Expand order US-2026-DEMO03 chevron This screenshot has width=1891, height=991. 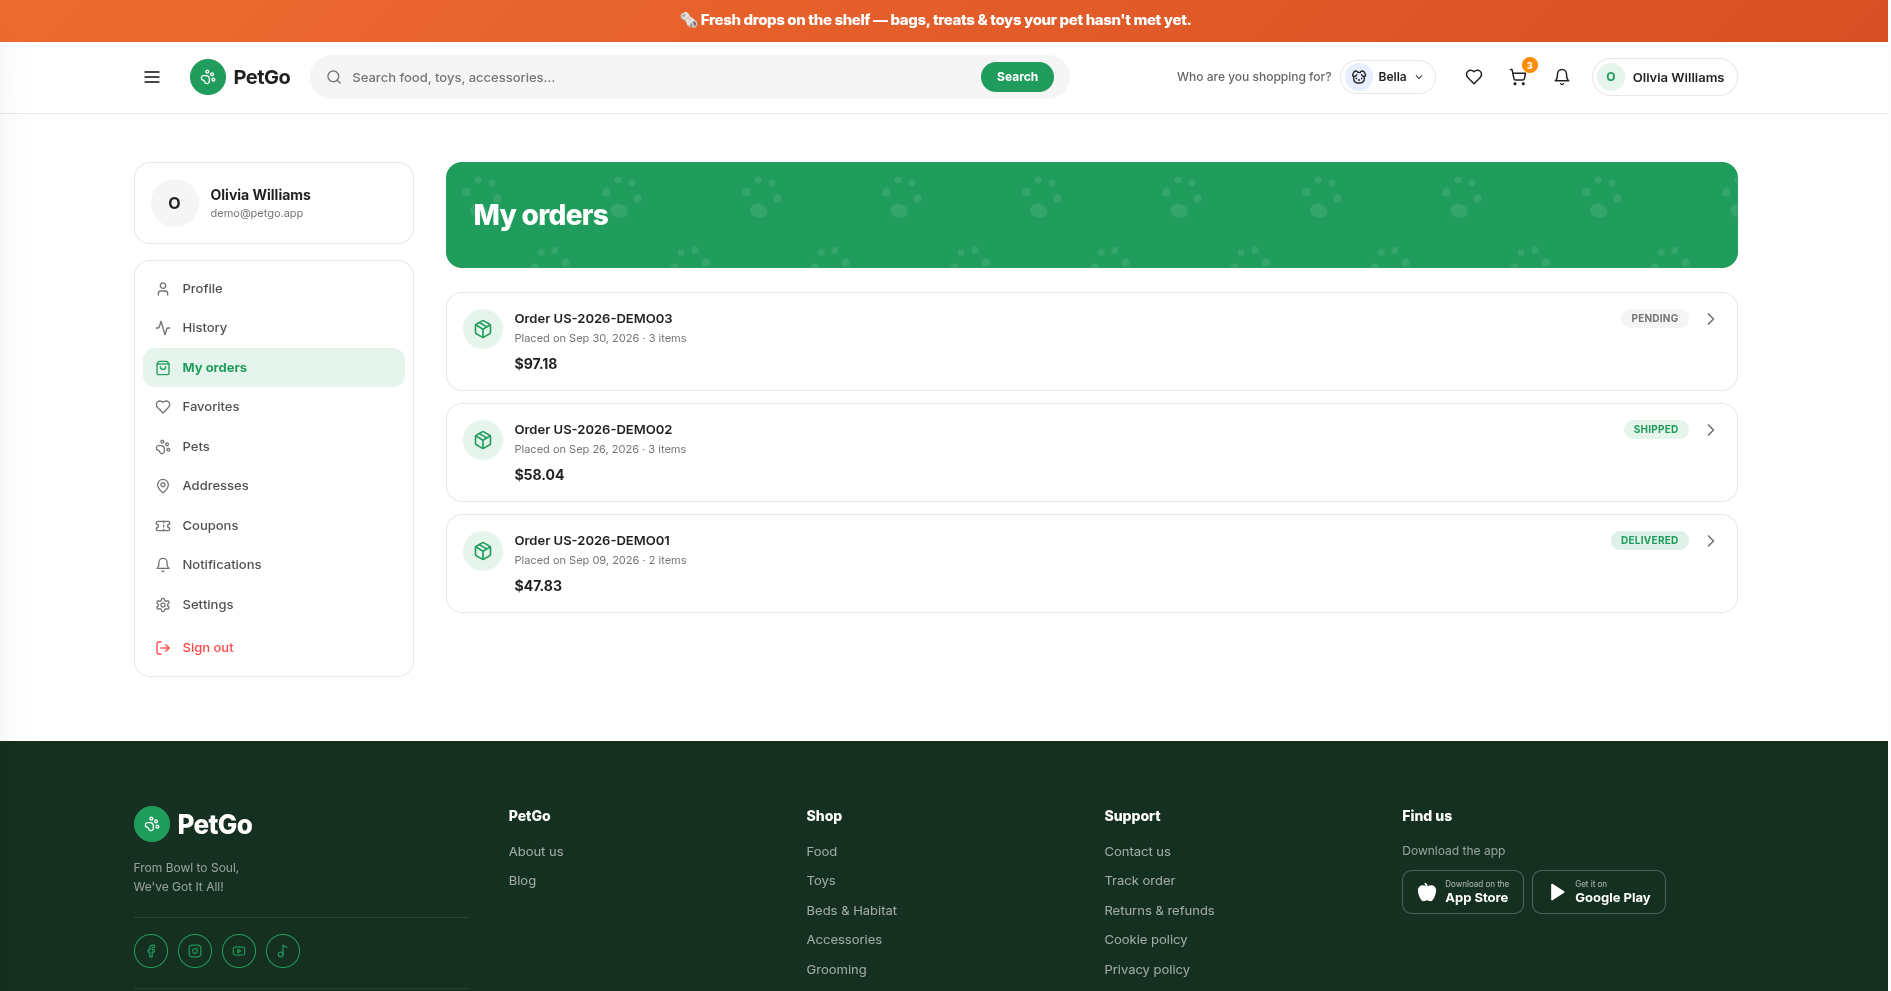(x=1711, y=319)
